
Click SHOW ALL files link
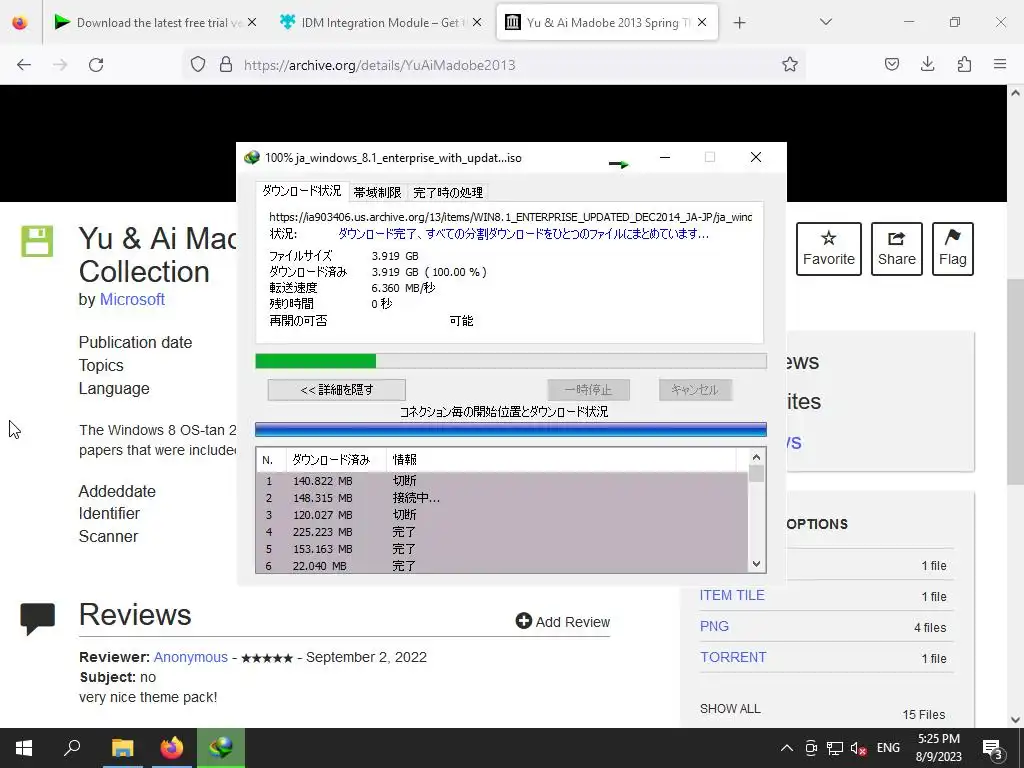(x=730, y=709)
